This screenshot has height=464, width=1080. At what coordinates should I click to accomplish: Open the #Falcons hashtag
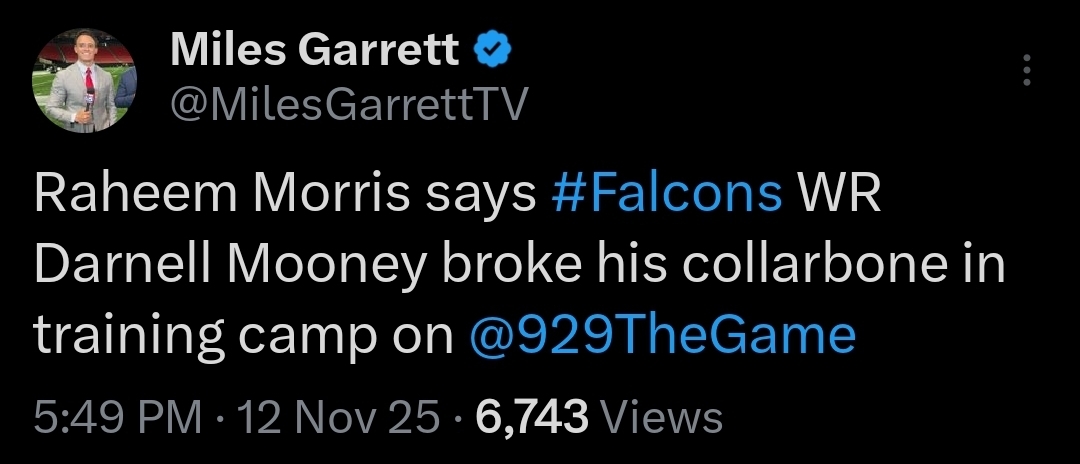pos(666,195)
